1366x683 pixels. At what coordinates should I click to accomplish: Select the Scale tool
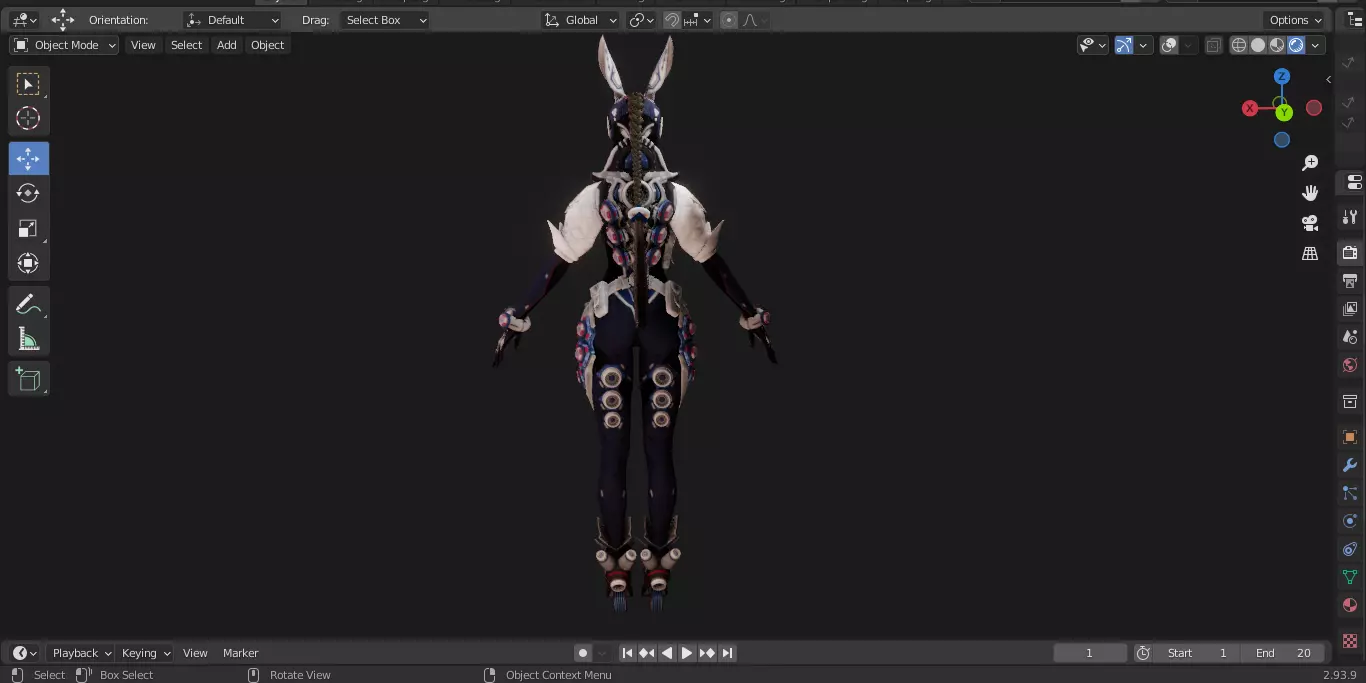point(28,228)
